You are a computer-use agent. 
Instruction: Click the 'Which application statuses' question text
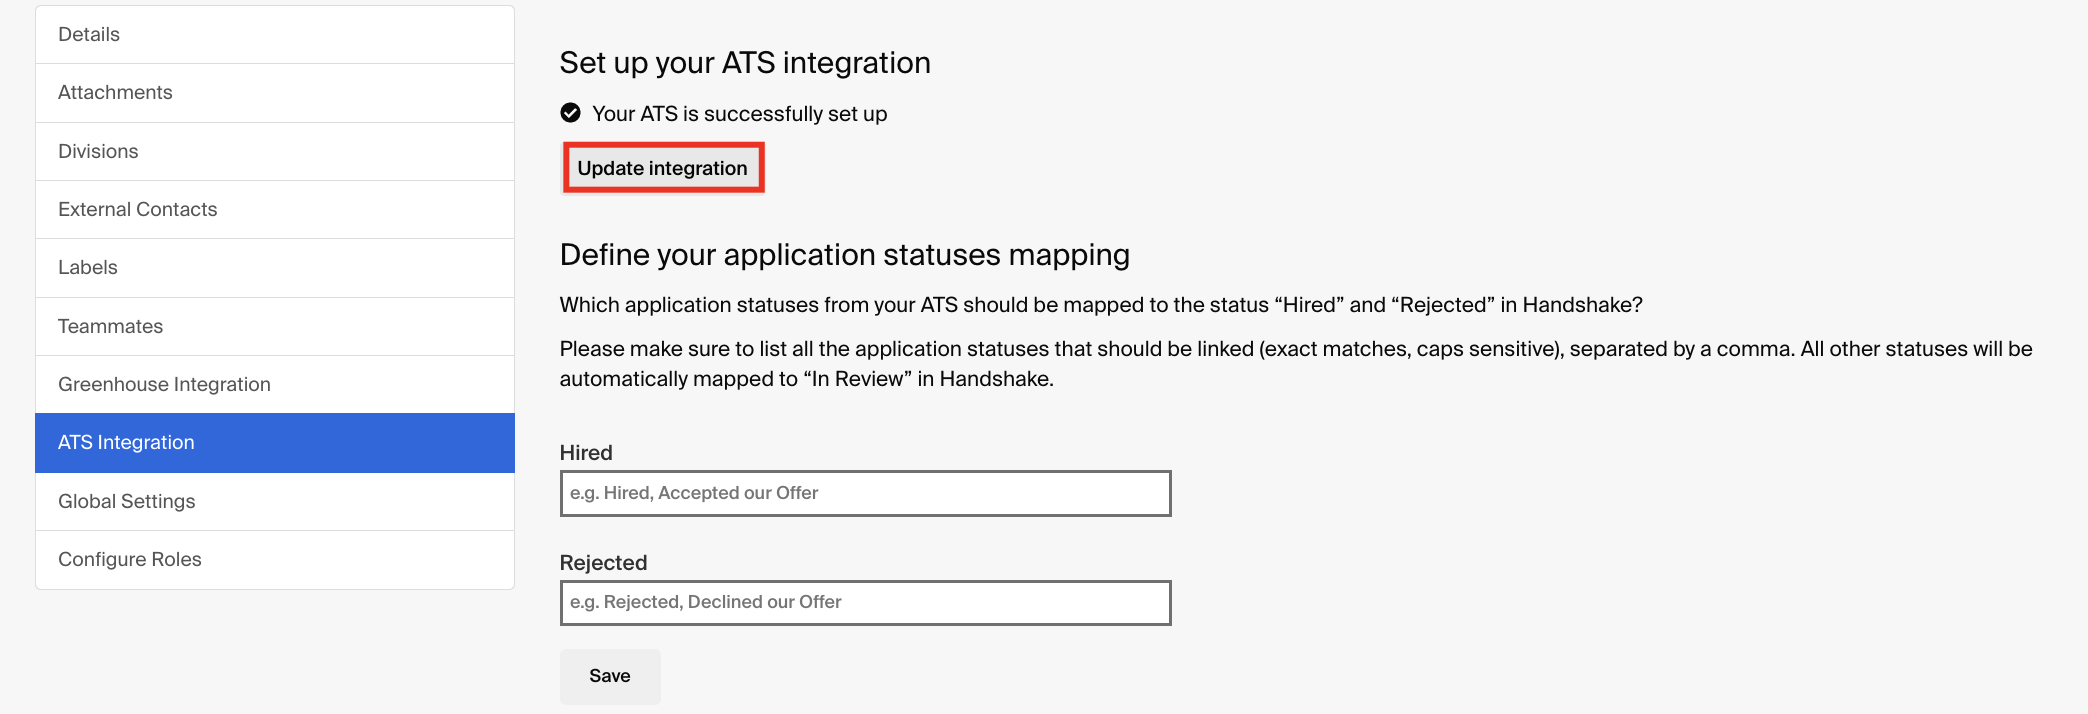click(x=1101, y=305)
